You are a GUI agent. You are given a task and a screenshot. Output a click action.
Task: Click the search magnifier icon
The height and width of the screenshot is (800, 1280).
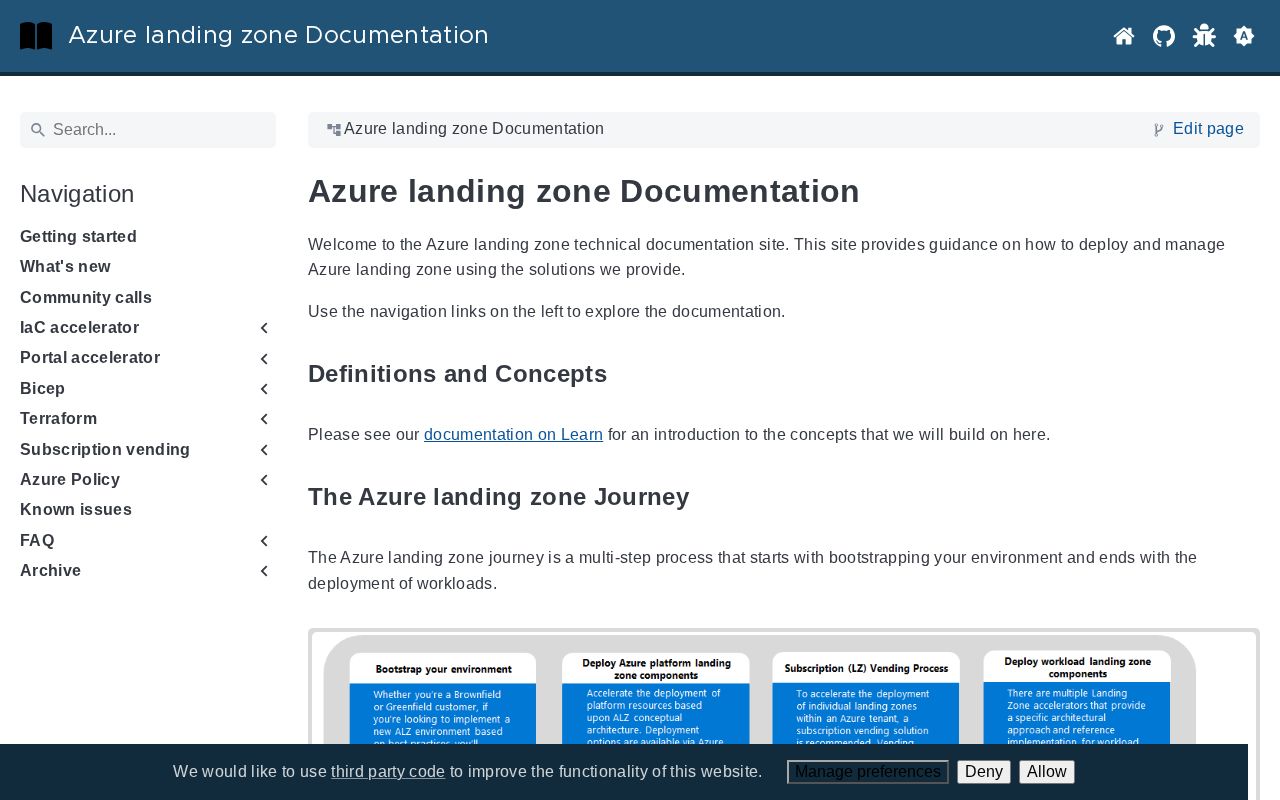click(38, 130)
